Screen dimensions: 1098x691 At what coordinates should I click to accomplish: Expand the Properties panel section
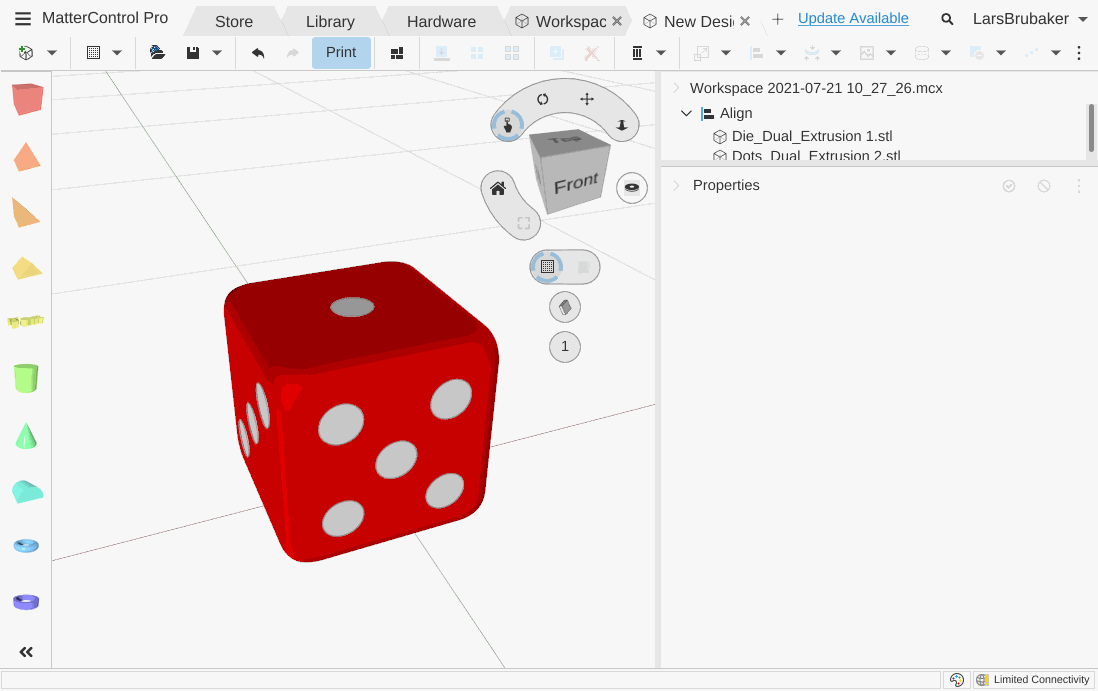pyautogui.click(x=677, y=186)
